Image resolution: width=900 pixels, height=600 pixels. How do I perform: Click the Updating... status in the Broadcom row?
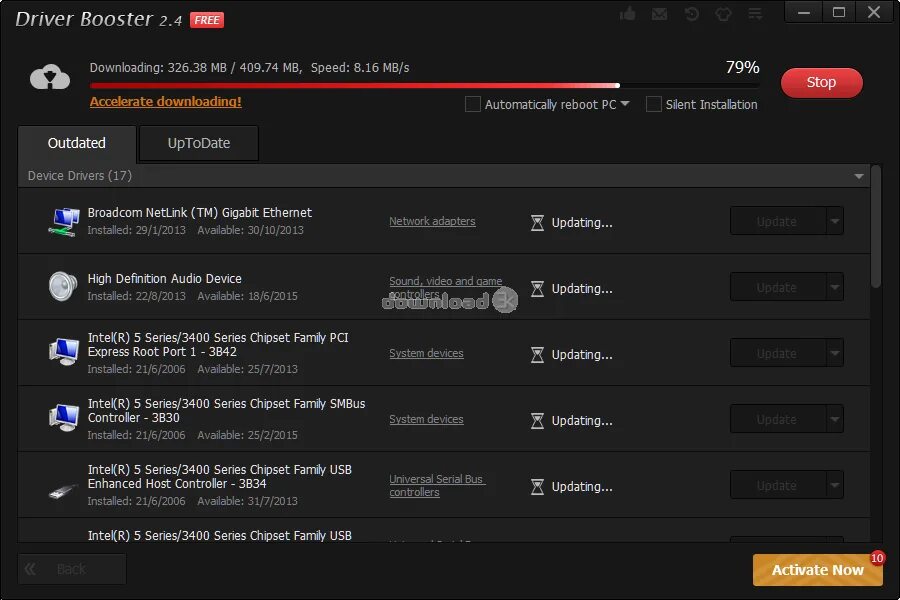582,223
